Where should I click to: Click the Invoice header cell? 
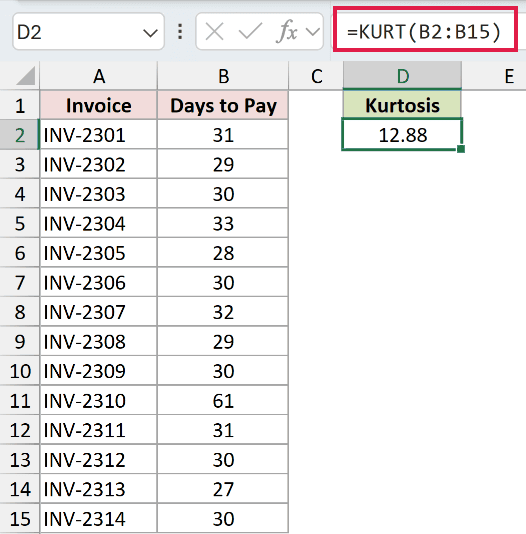pyautogui.click(x=99, y=105)
